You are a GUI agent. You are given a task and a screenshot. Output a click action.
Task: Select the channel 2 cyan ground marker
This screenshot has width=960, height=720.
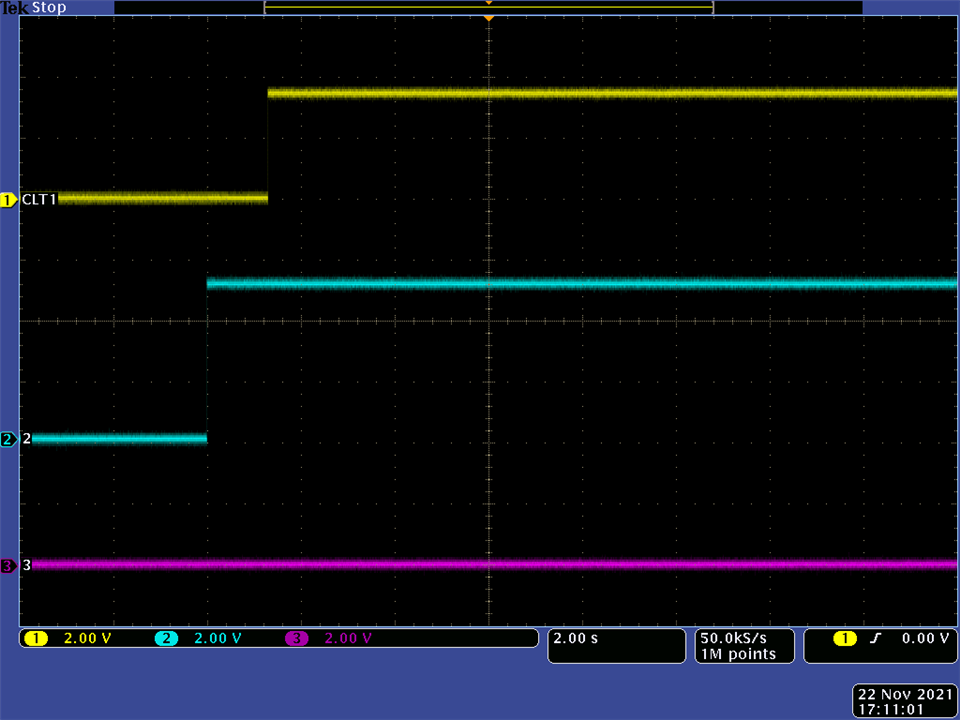tap(9, 439)
